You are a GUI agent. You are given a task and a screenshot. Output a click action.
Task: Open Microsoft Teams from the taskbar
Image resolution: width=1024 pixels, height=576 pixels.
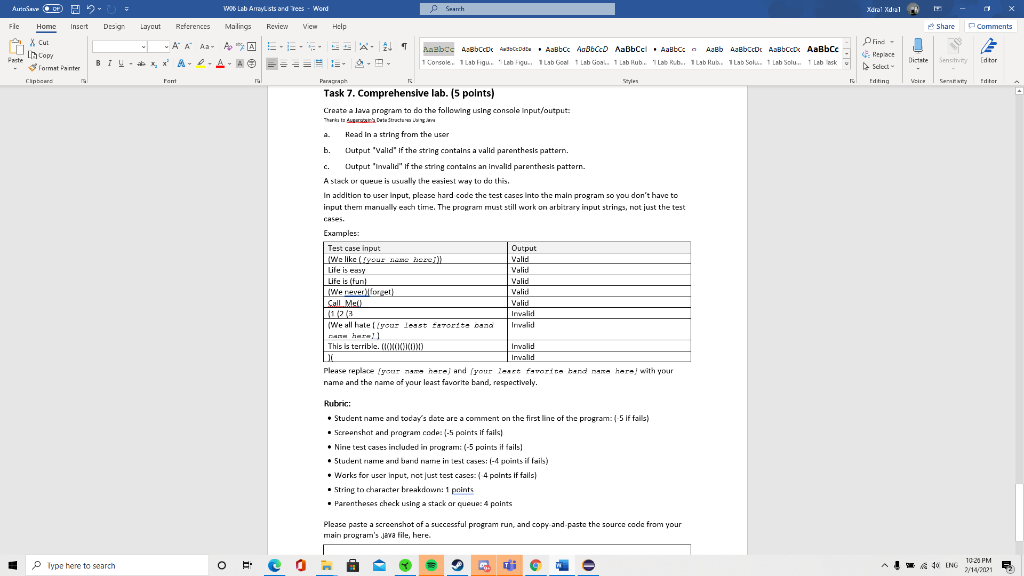click(510, 565)
